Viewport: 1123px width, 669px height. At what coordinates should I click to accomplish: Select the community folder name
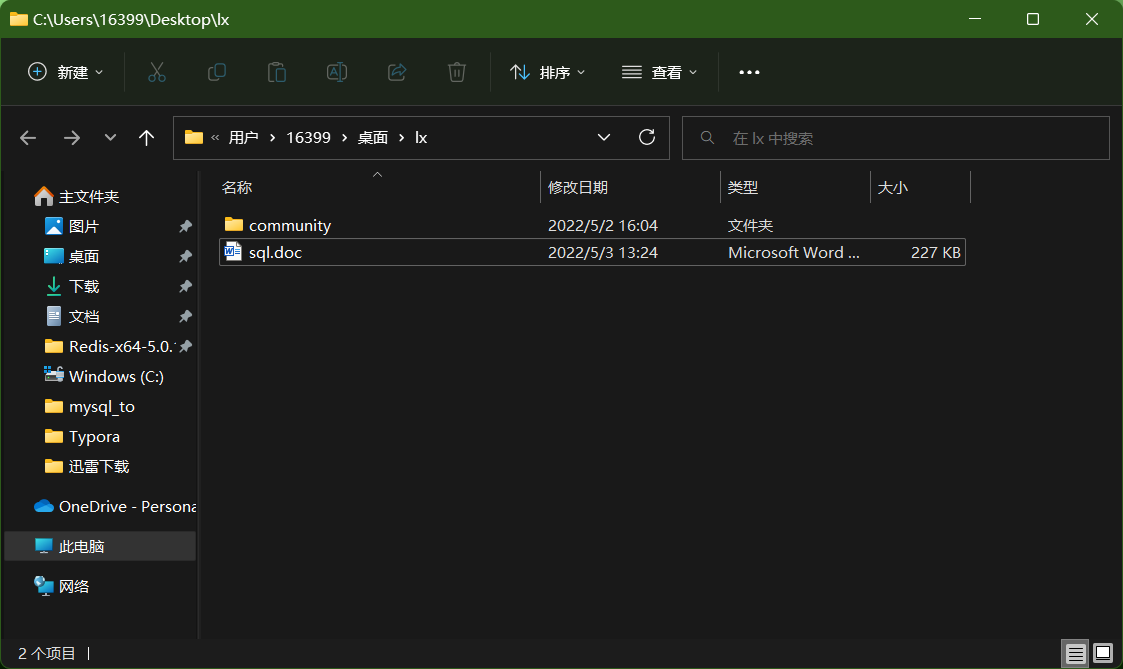click(290, 225)
